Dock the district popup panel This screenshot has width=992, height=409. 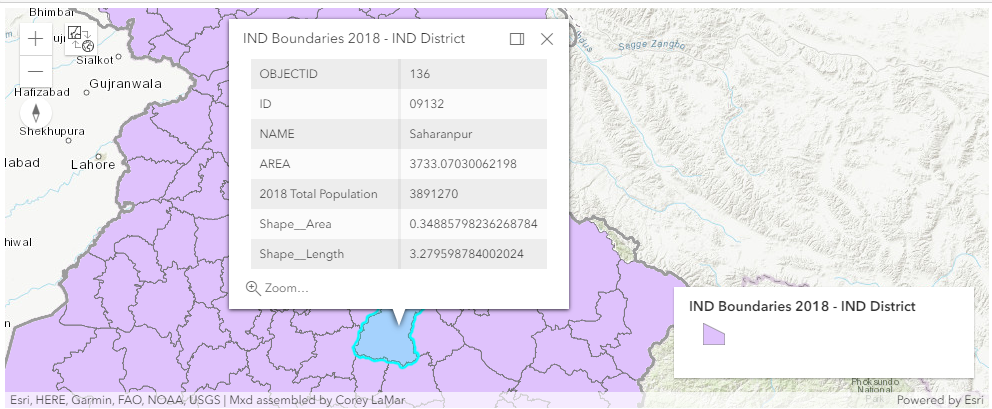point(517,39)
